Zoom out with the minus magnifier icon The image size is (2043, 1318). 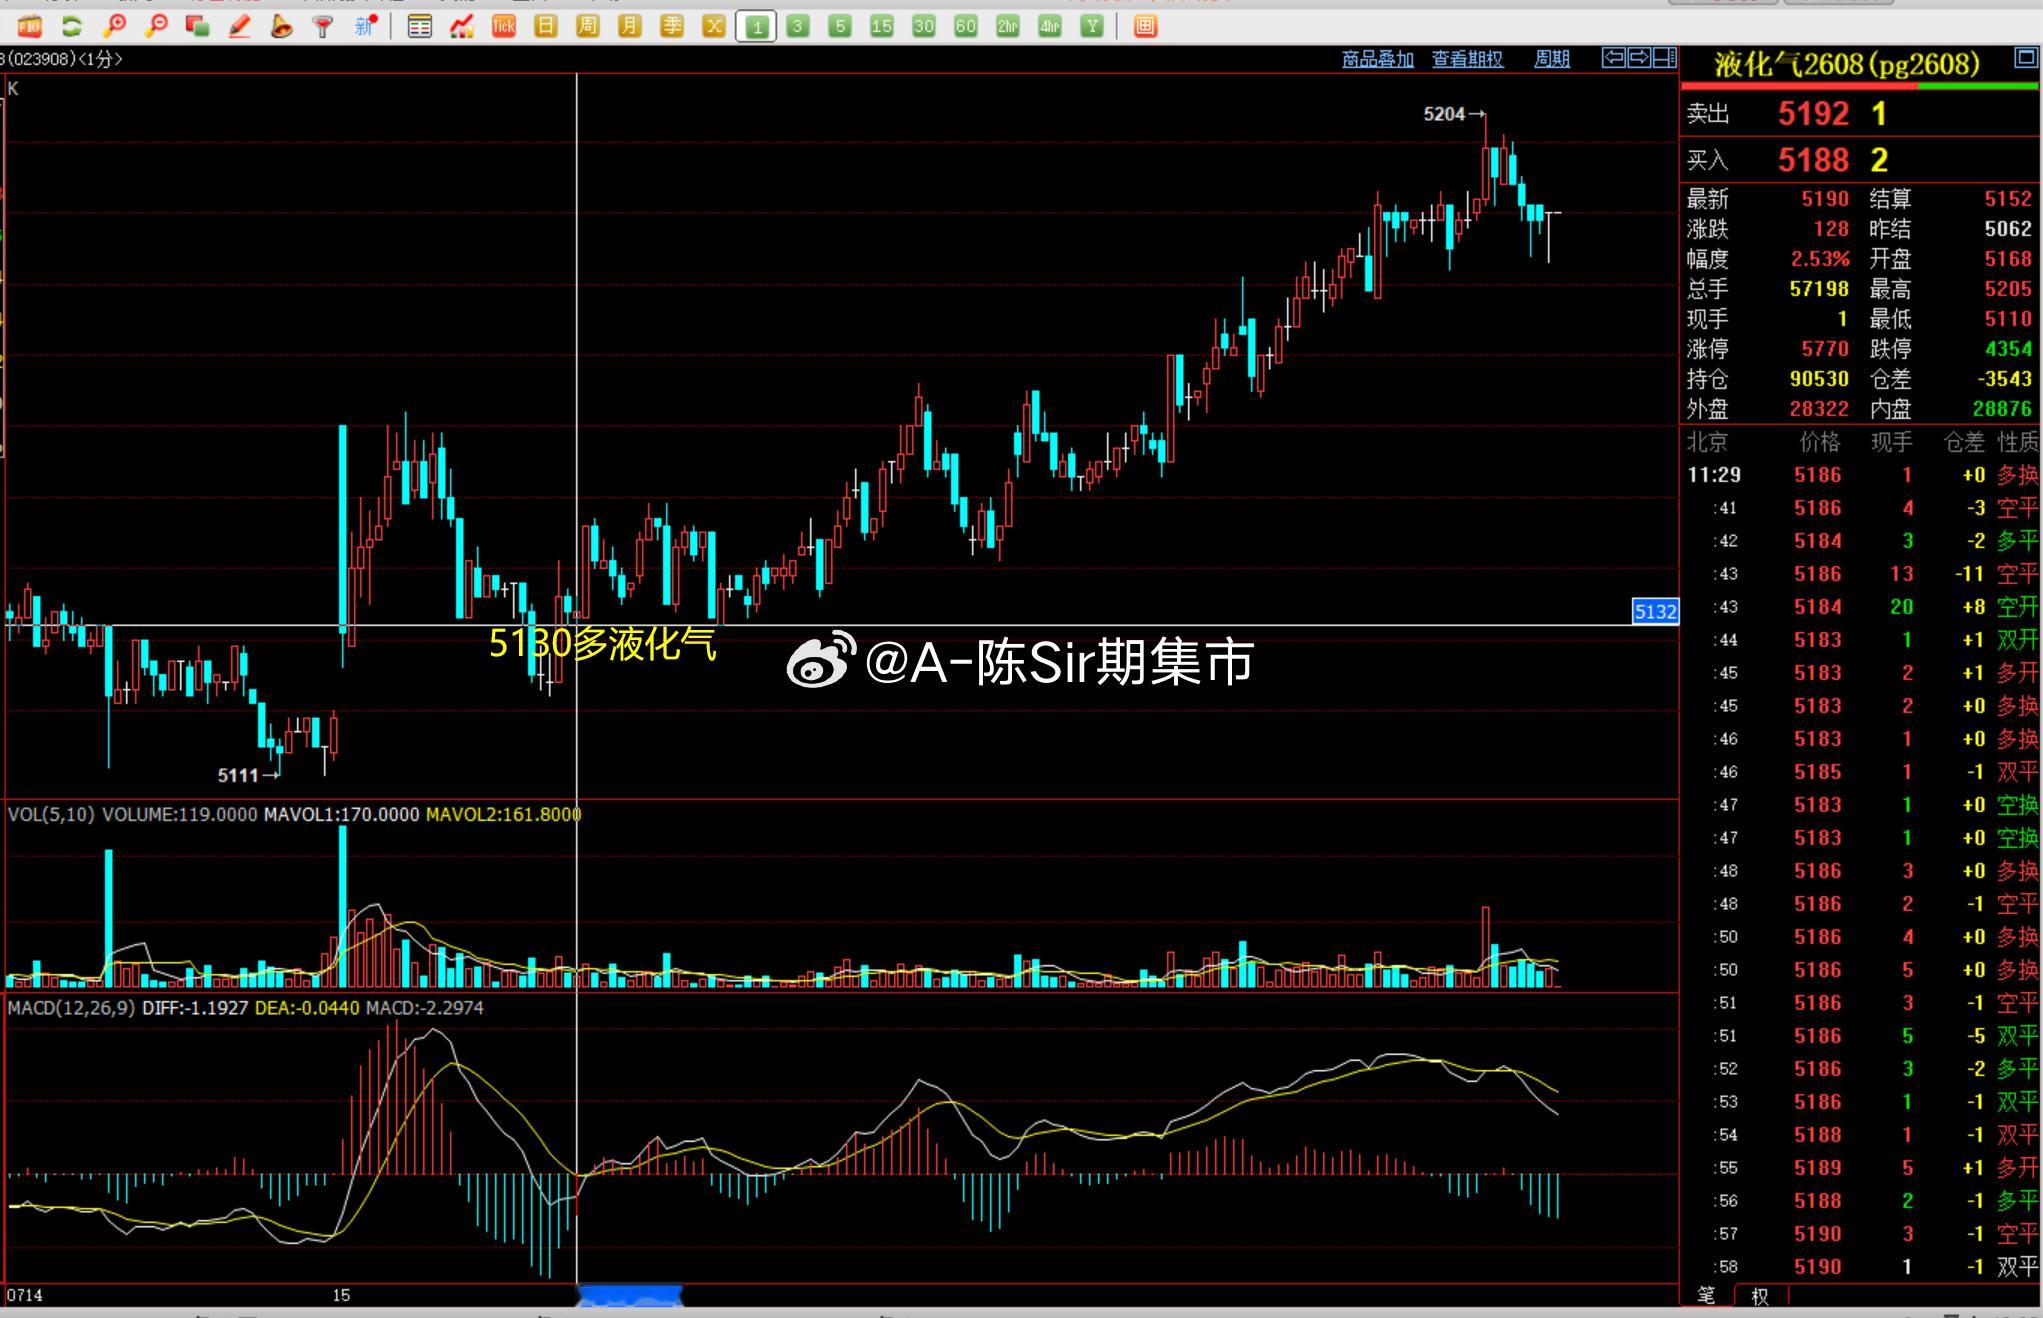[156, 26]
